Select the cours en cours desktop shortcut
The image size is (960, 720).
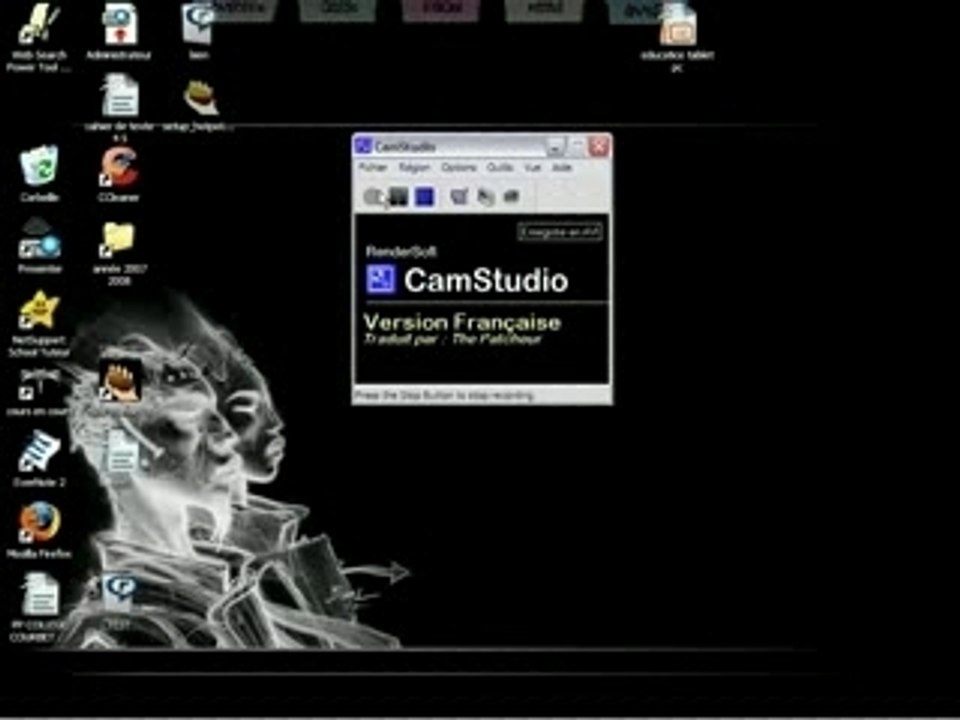37,392
